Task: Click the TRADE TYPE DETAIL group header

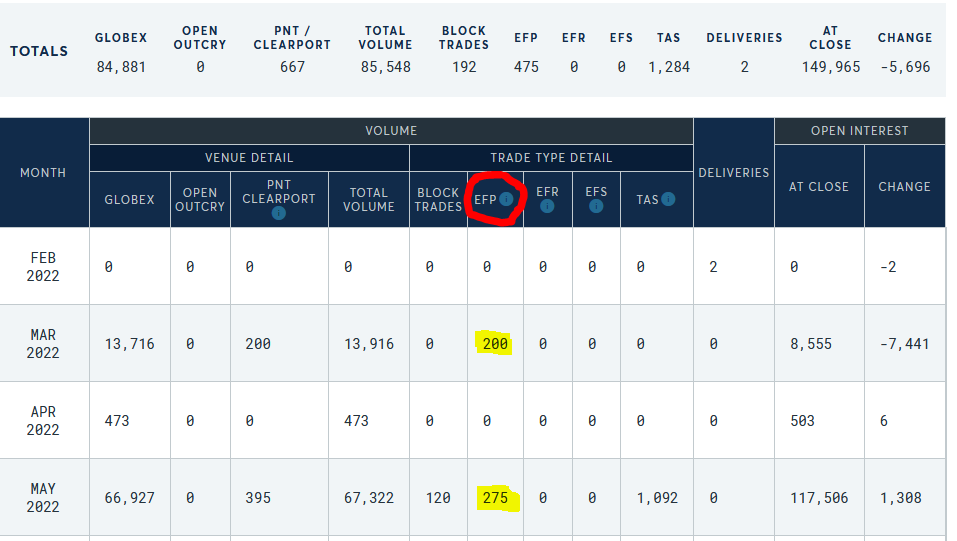Action: [x=551, y=158]
